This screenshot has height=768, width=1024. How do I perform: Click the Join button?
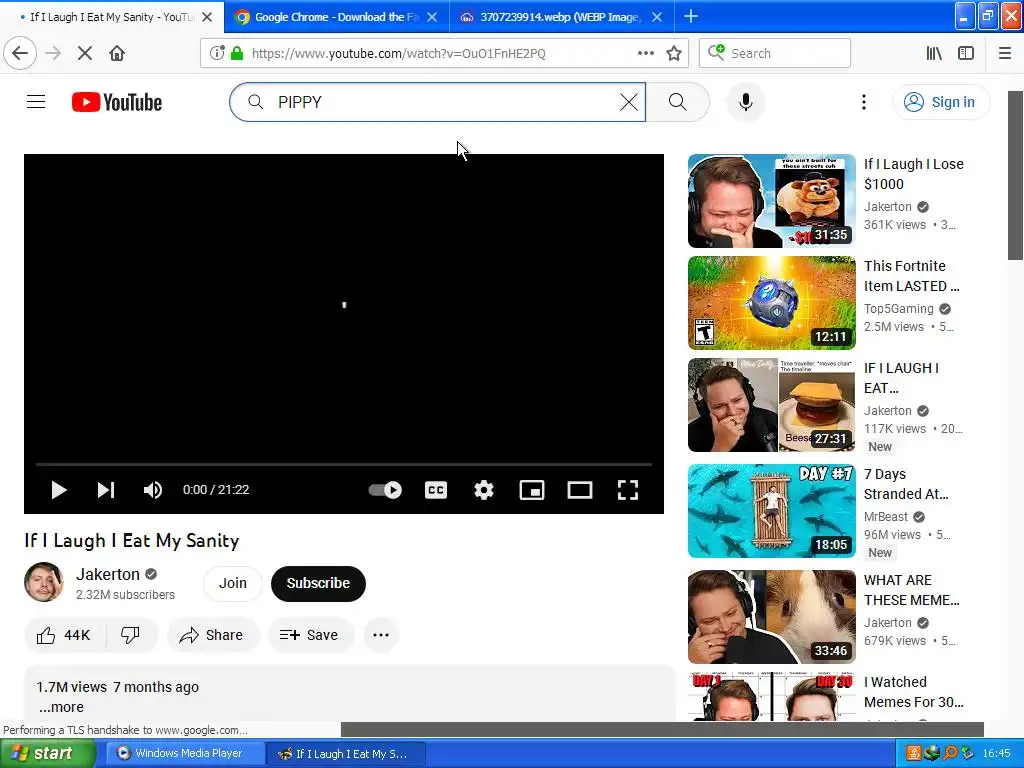[232, 583]
